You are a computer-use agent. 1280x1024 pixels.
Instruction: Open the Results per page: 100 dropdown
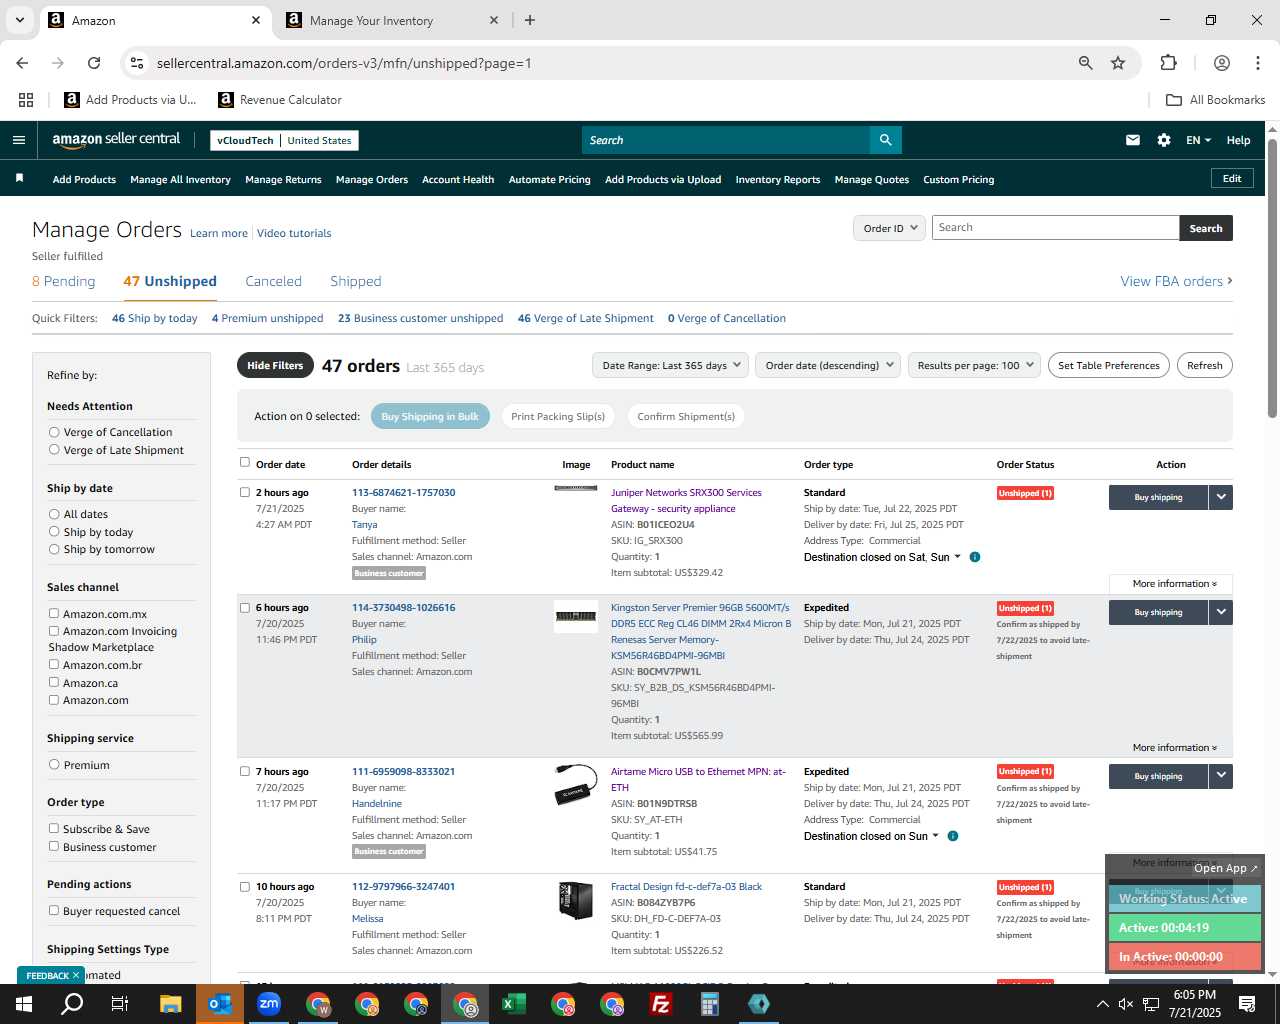click(975, 365)
